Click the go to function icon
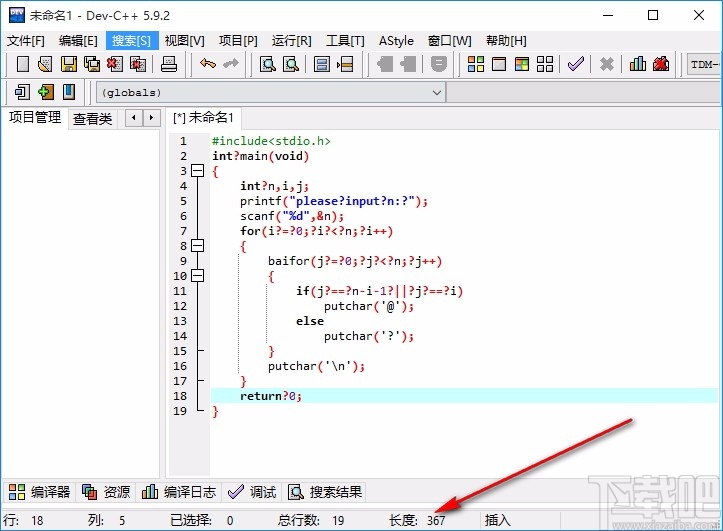The image size is (723, 531). [x=322, y=64]
